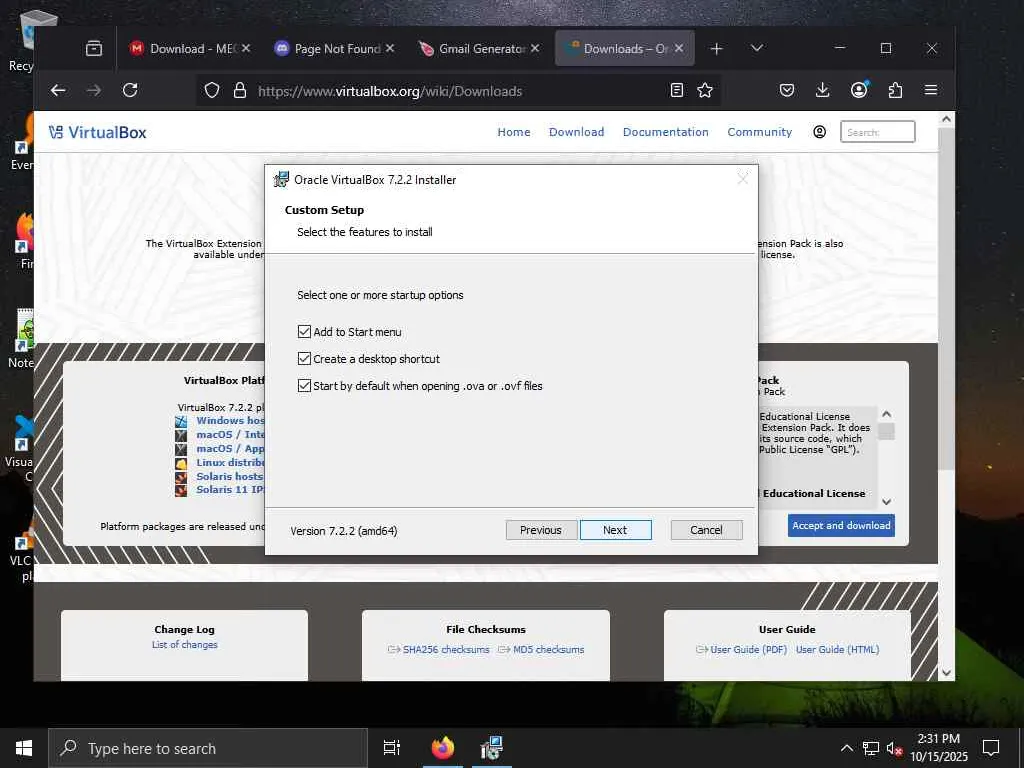Go back to previous page

click(x=58, y=90)
